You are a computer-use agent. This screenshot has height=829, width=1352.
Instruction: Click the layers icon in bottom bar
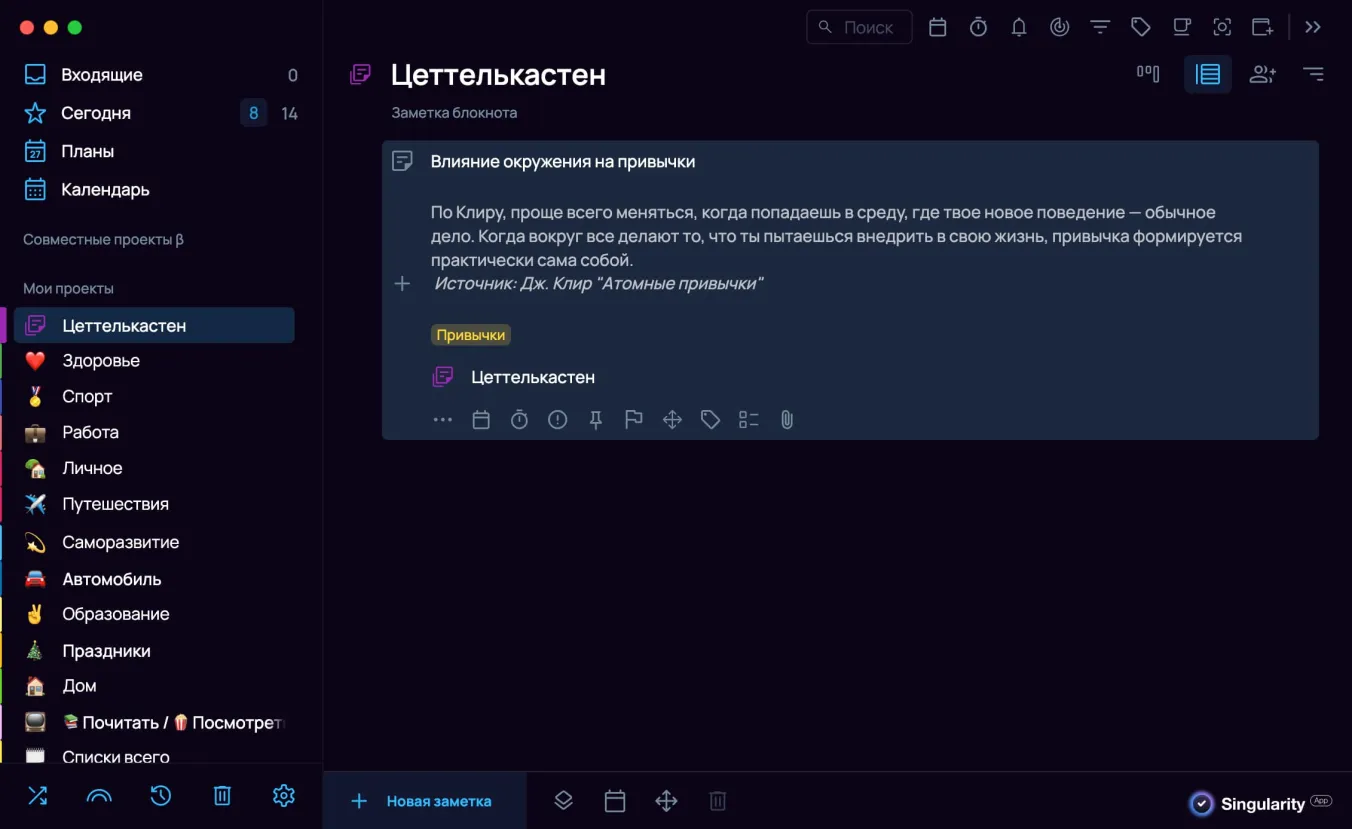(563, 800)
